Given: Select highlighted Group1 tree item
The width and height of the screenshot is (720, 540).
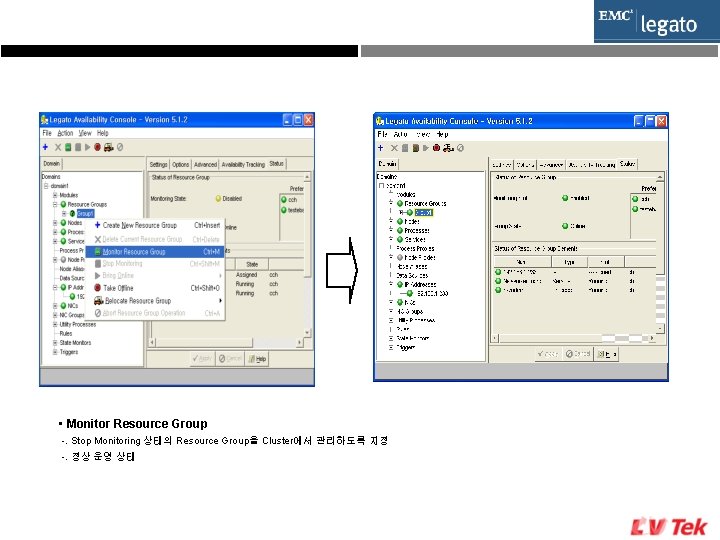Looking at the screenshot, I should (85, 214).
